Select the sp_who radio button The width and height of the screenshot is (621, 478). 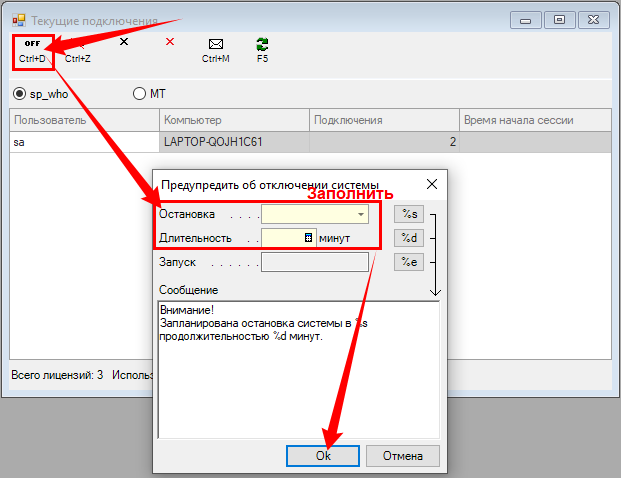[x=20, y=94]
